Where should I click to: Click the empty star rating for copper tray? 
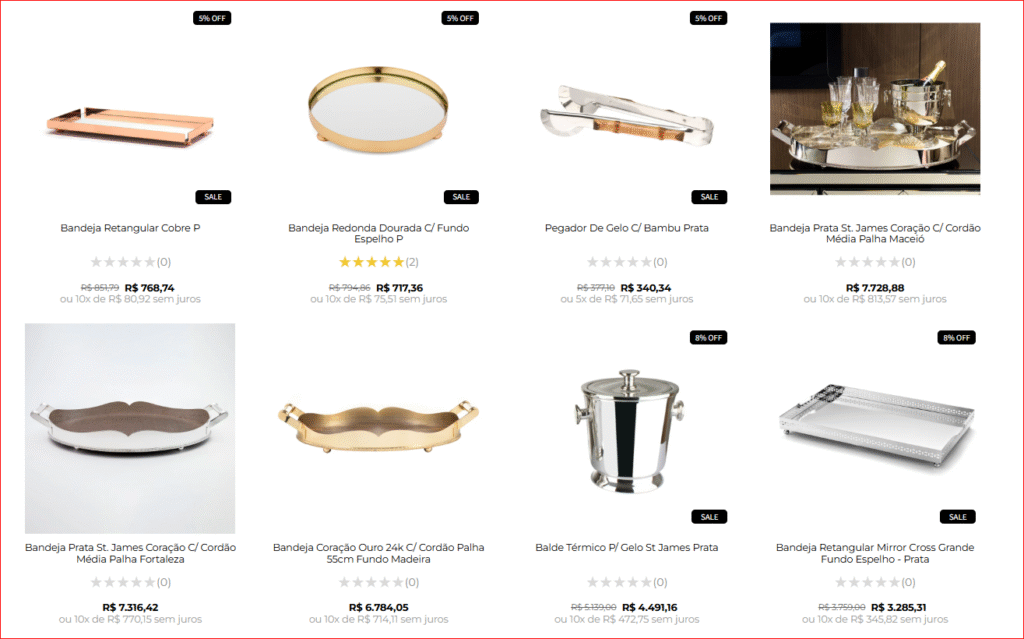coord(123,262)
